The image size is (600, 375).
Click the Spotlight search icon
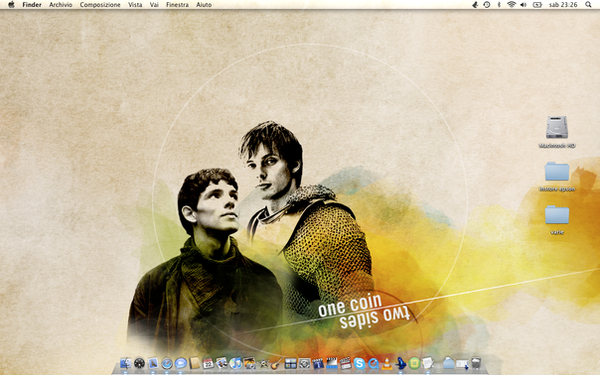(588, 5)
